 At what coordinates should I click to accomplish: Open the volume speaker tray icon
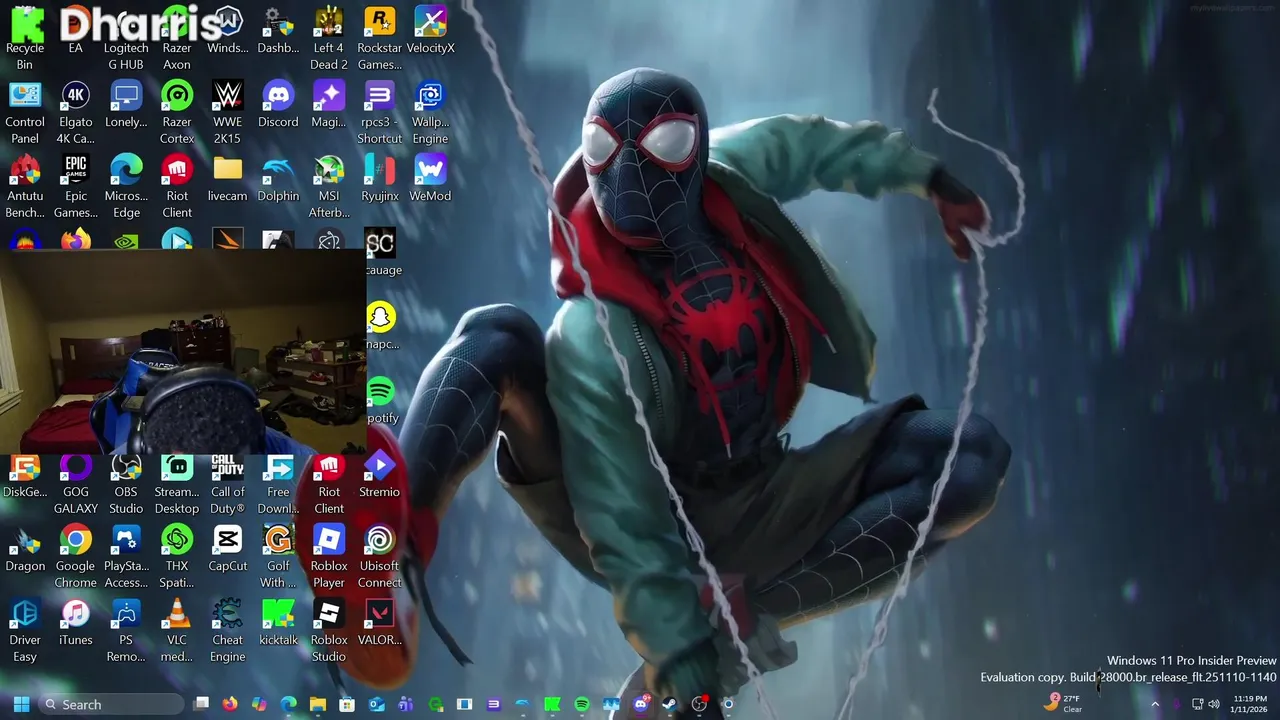pos(1214,704)
